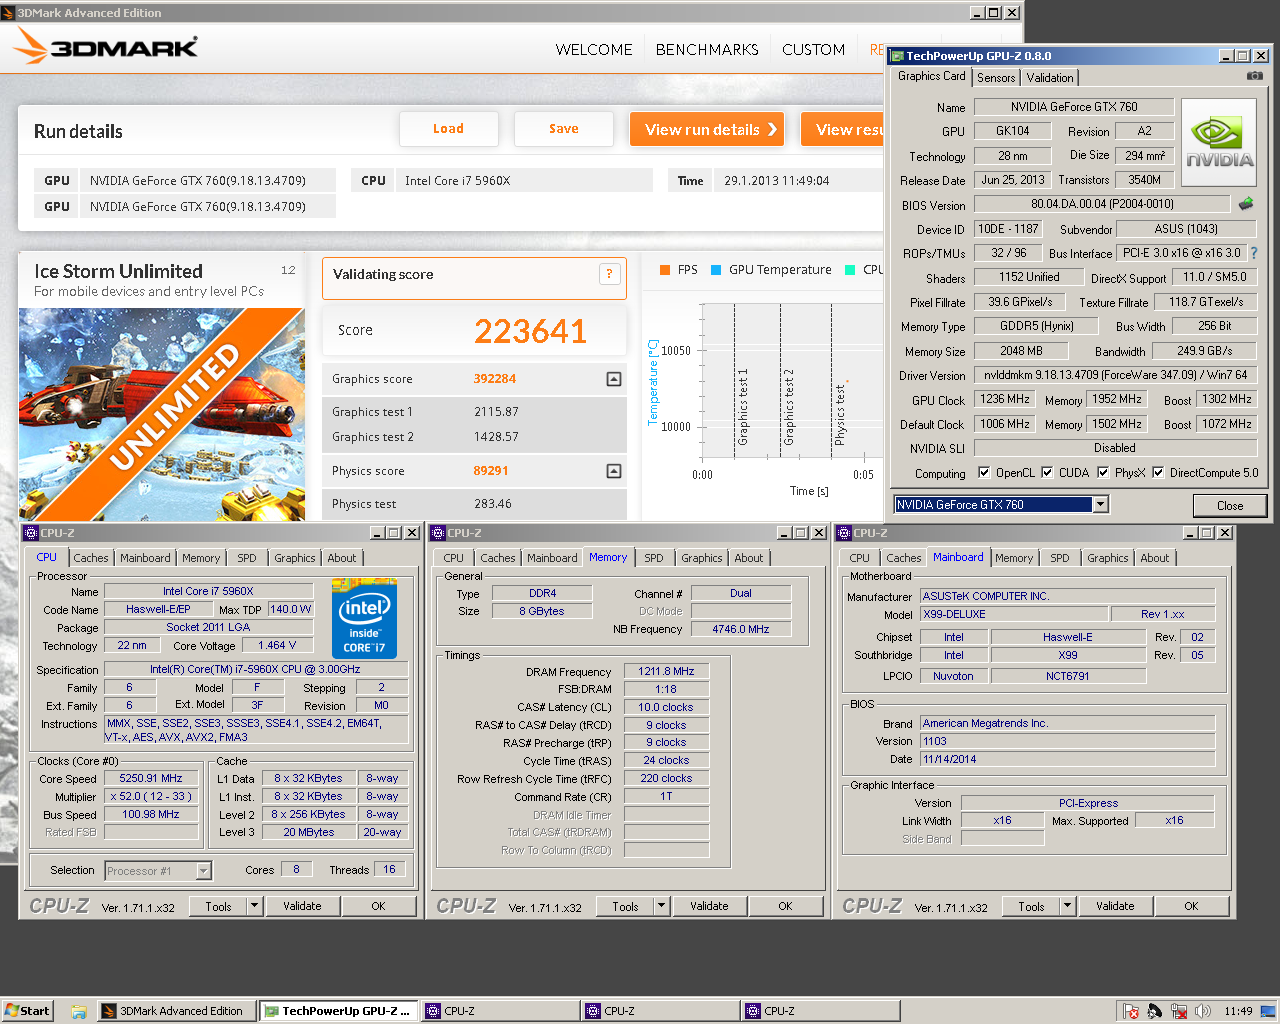Switch to the Sensors tab in GPU-Z
1280x1024 pixels.
(x=996, y=78)
